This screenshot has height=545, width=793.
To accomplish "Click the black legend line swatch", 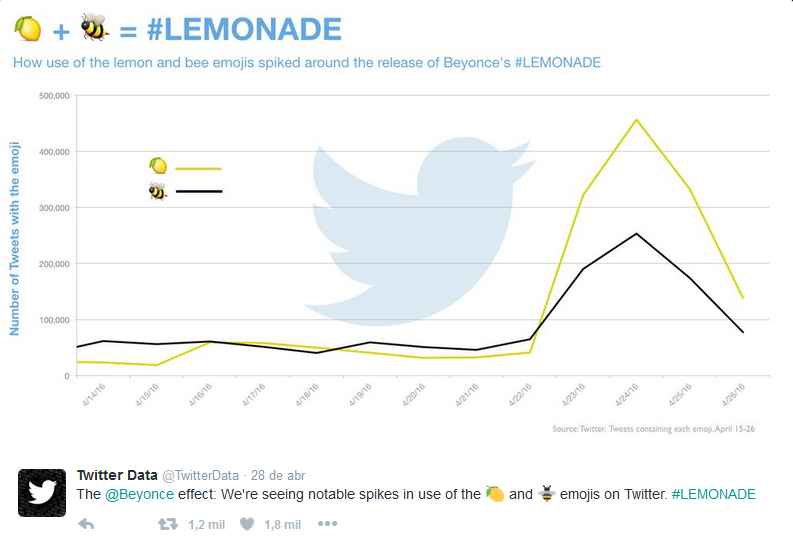I will 198,190.
